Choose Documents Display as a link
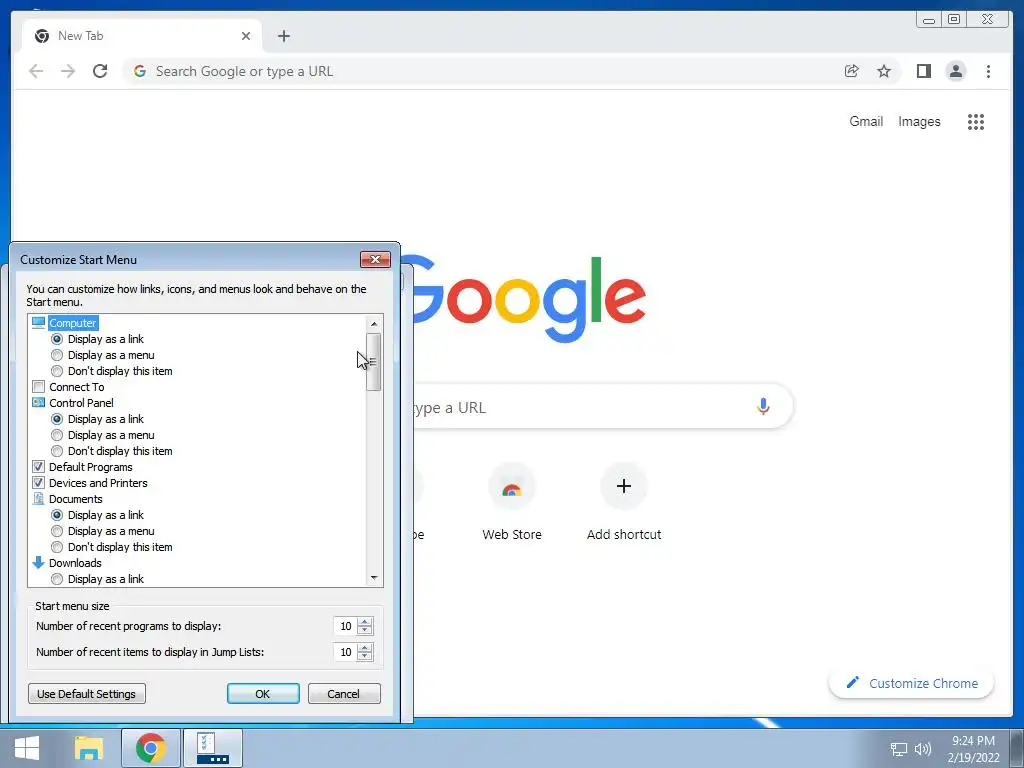Viewport: 1024px width, 768px height. click(57, 515)
